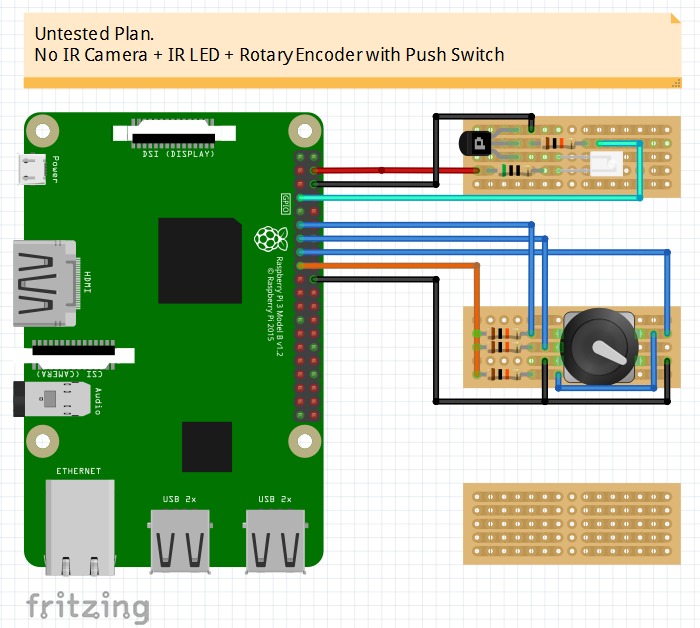
Task: Select the empty perfboard at the bottom
Action: click(571, 524)
